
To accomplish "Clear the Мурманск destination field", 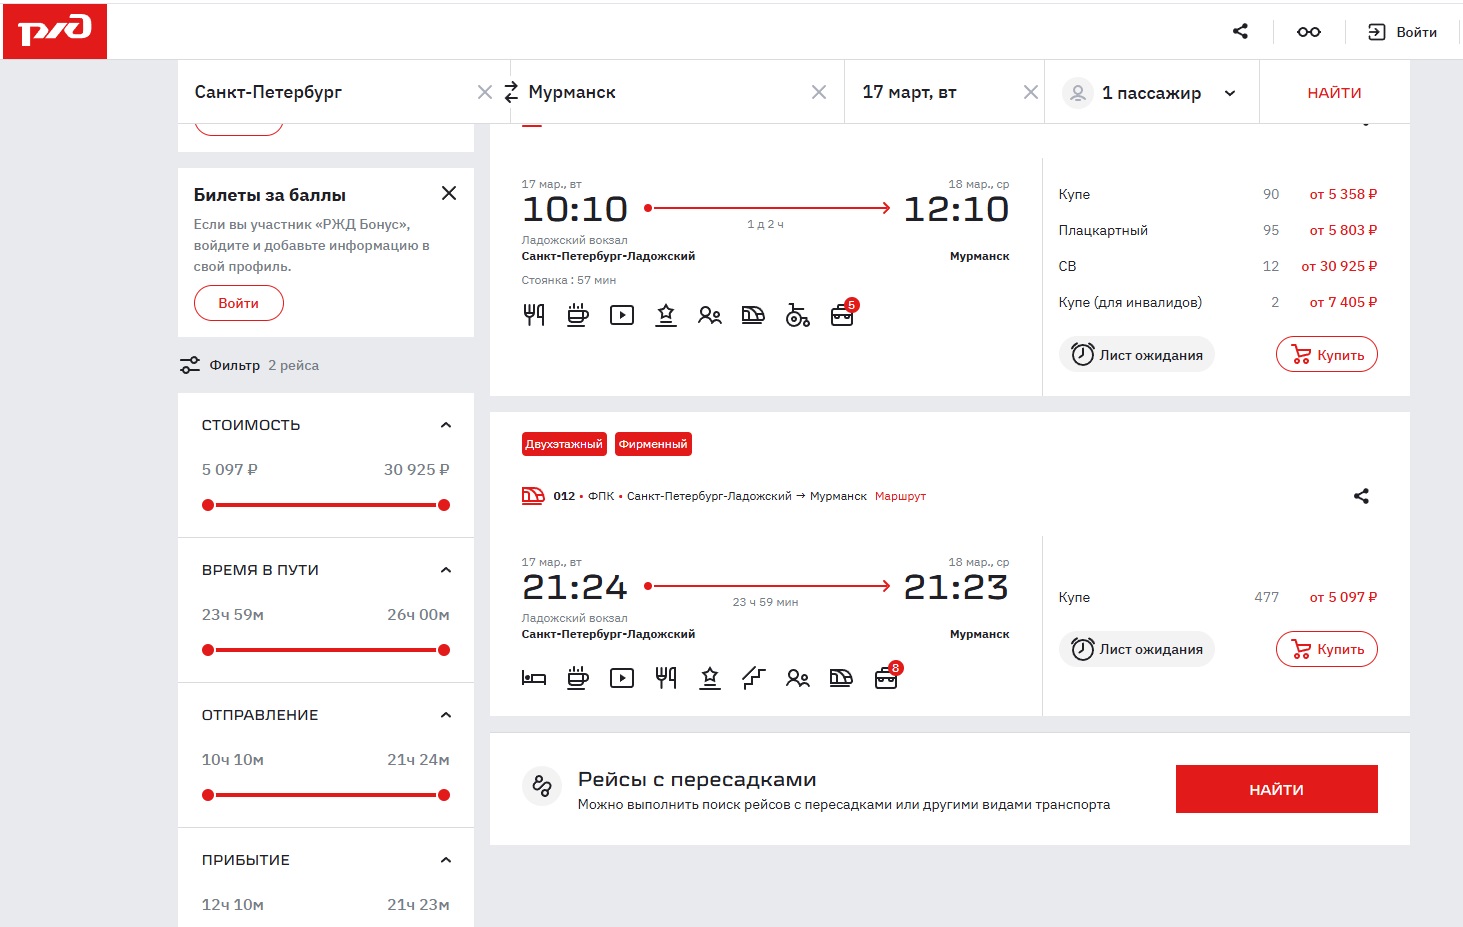I will pyautogui.click(x=819, y=92).
